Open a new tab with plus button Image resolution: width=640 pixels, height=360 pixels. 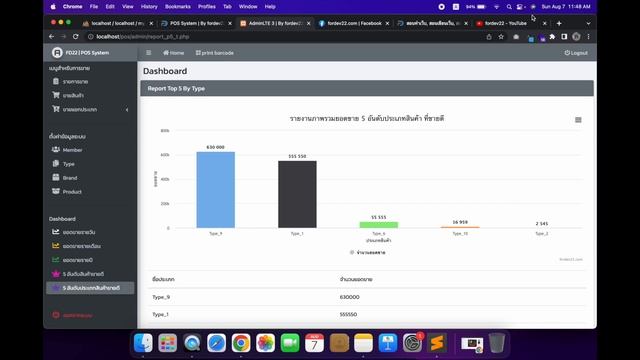point(559,23)
